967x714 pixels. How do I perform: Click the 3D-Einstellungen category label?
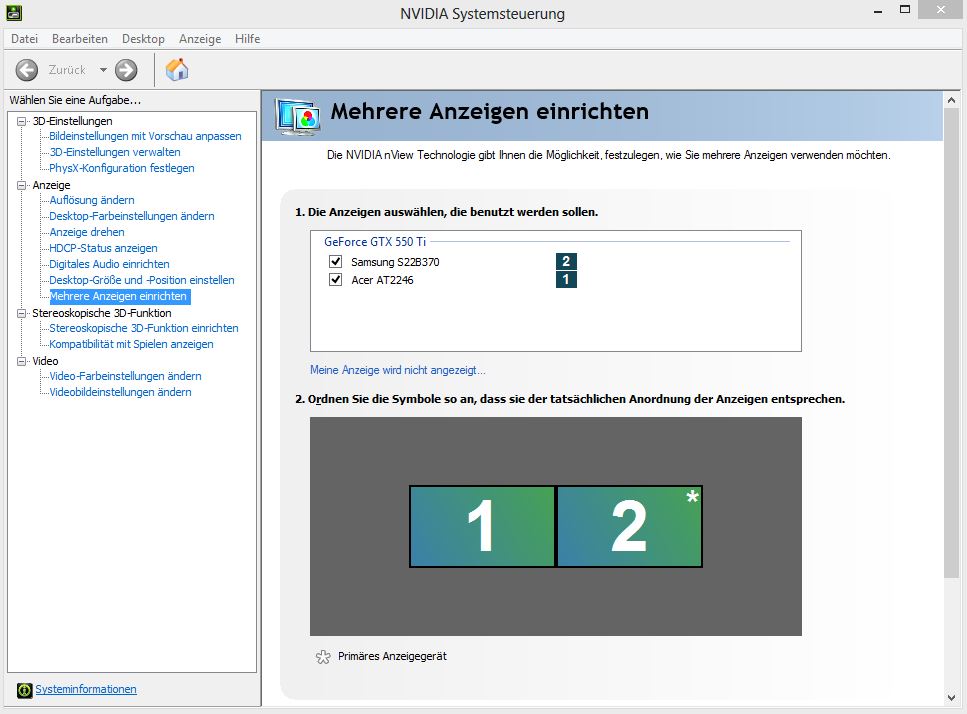[x=72, y=121]
